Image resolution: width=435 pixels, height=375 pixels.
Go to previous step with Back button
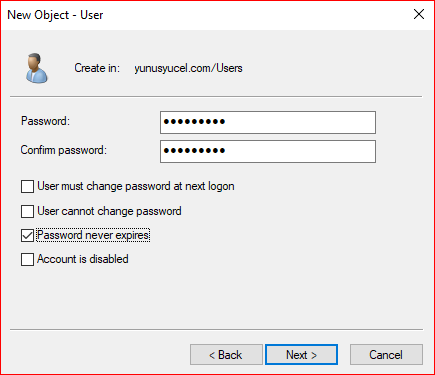point(226,354)
